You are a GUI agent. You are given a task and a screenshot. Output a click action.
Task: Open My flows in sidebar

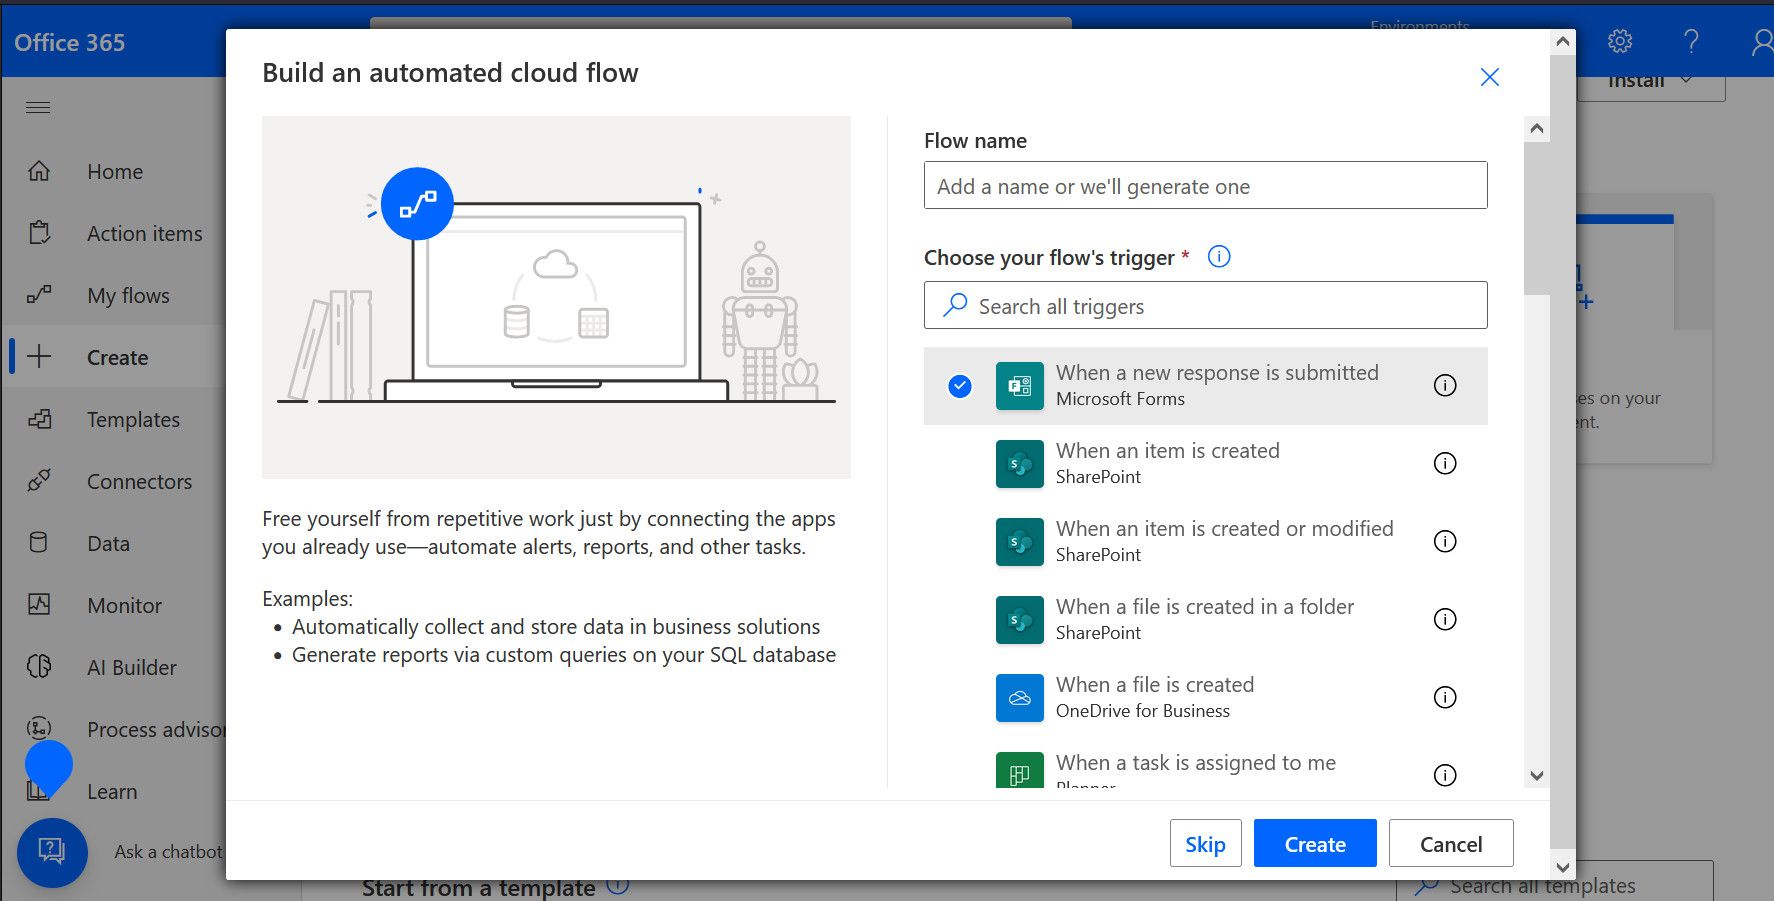128,296
